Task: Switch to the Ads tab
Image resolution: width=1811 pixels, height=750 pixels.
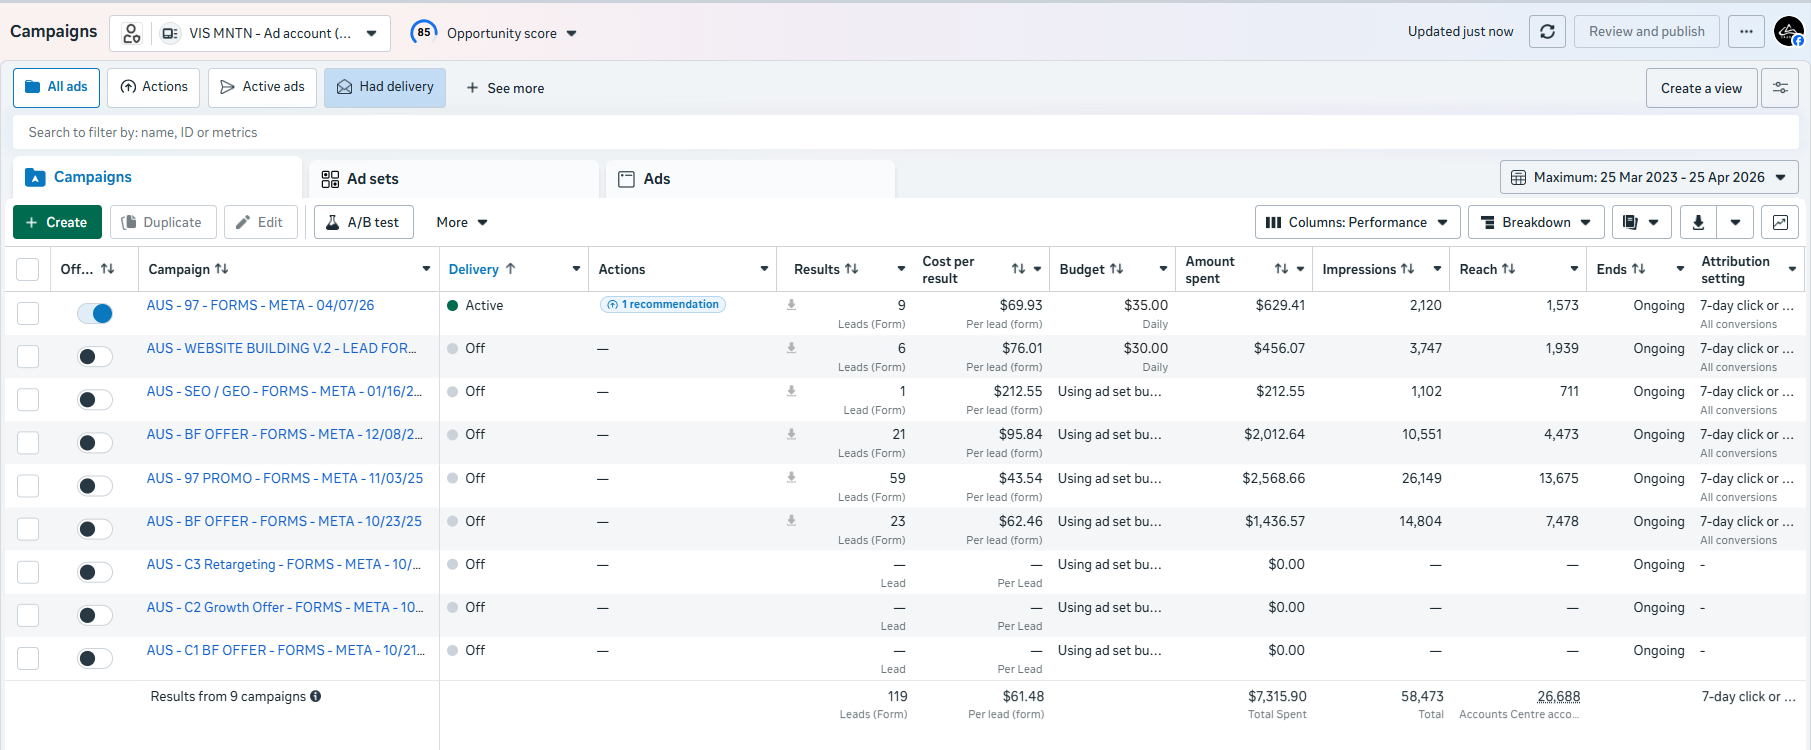Action: pos(750,179)
